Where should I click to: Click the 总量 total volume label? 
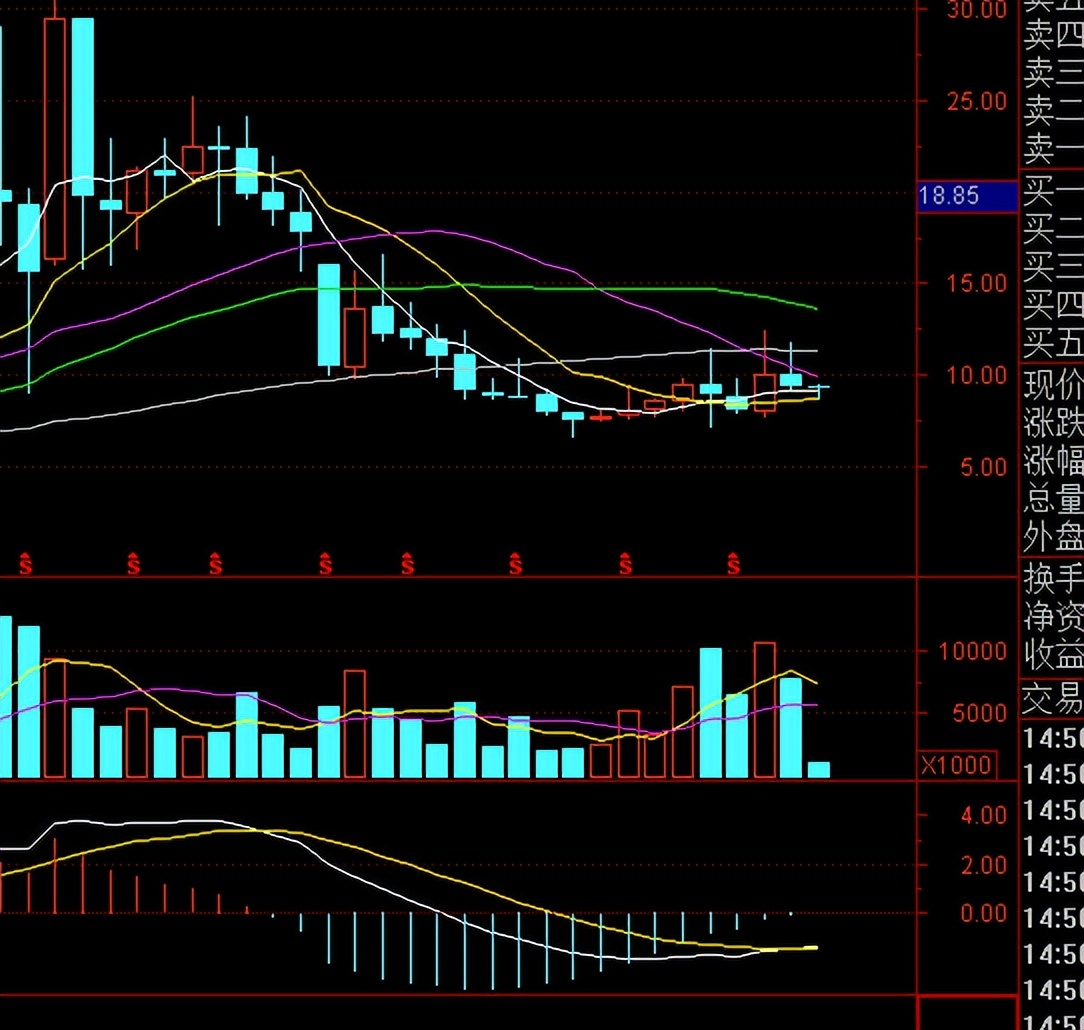1052,498
